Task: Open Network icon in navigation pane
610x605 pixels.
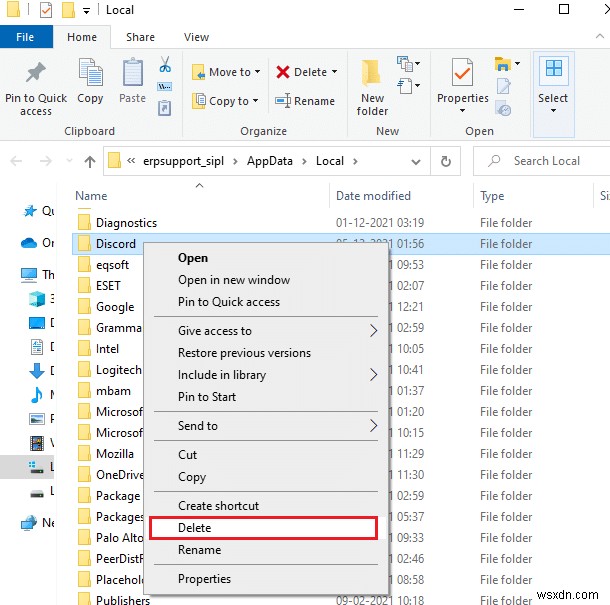Action: 29,523
